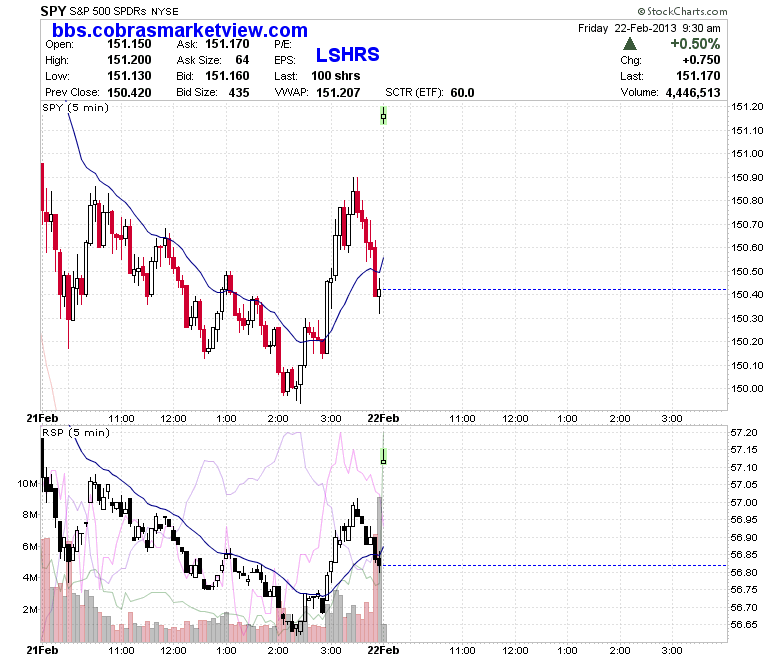Open the bbs.cobrasmarketview.com link
780x659 pixels.
click(180, 30)
